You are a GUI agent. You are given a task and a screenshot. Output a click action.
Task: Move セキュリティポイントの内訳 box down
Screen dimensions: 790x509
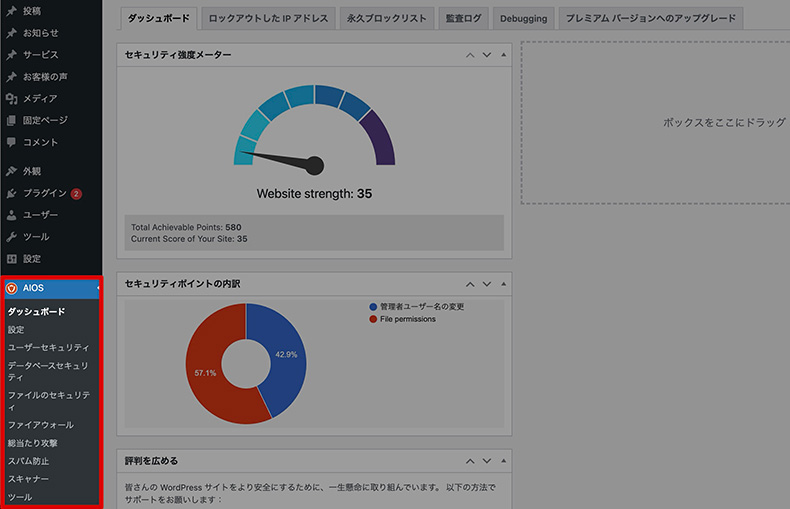pyautogui.click(x=487, y=284)
